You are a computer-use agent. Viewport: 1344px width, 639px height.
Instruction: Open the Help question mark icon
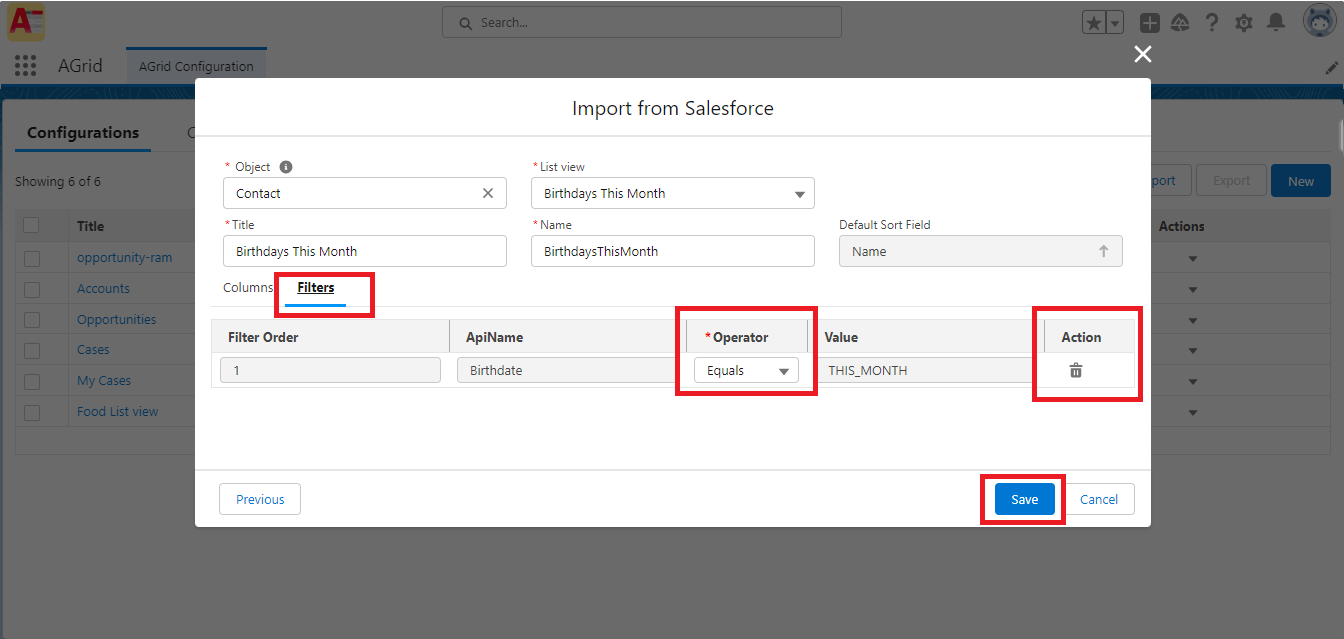tap(1212, 23)
